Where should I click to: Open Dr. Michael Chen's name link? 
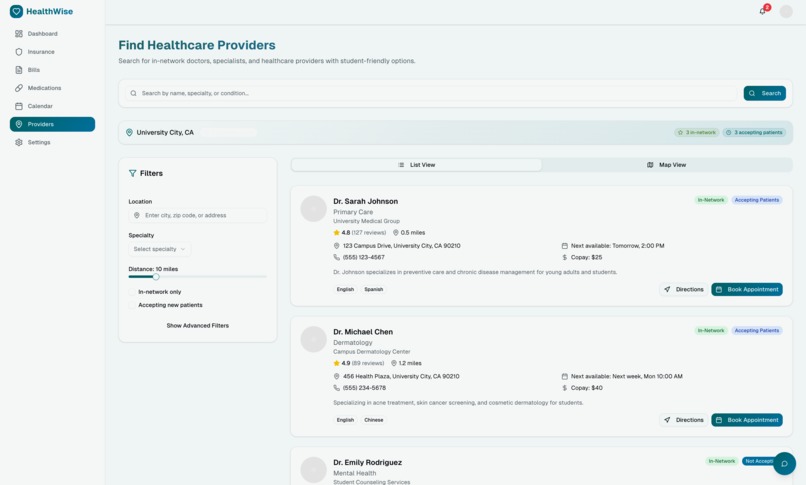tap(363, 332)
